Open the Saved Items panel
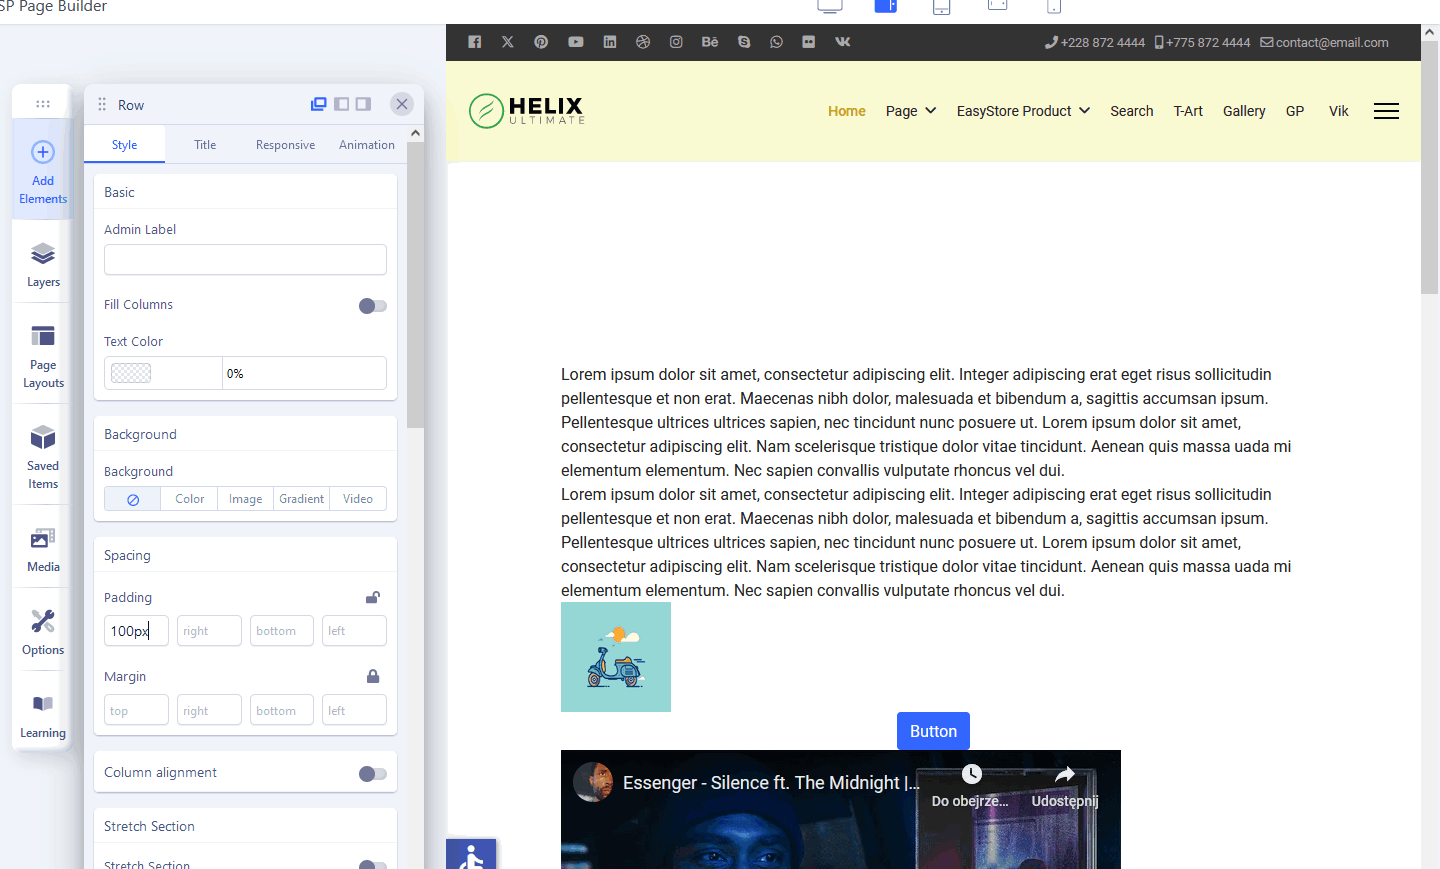Screen dimensions: 1440x869 tap(42, 456)
